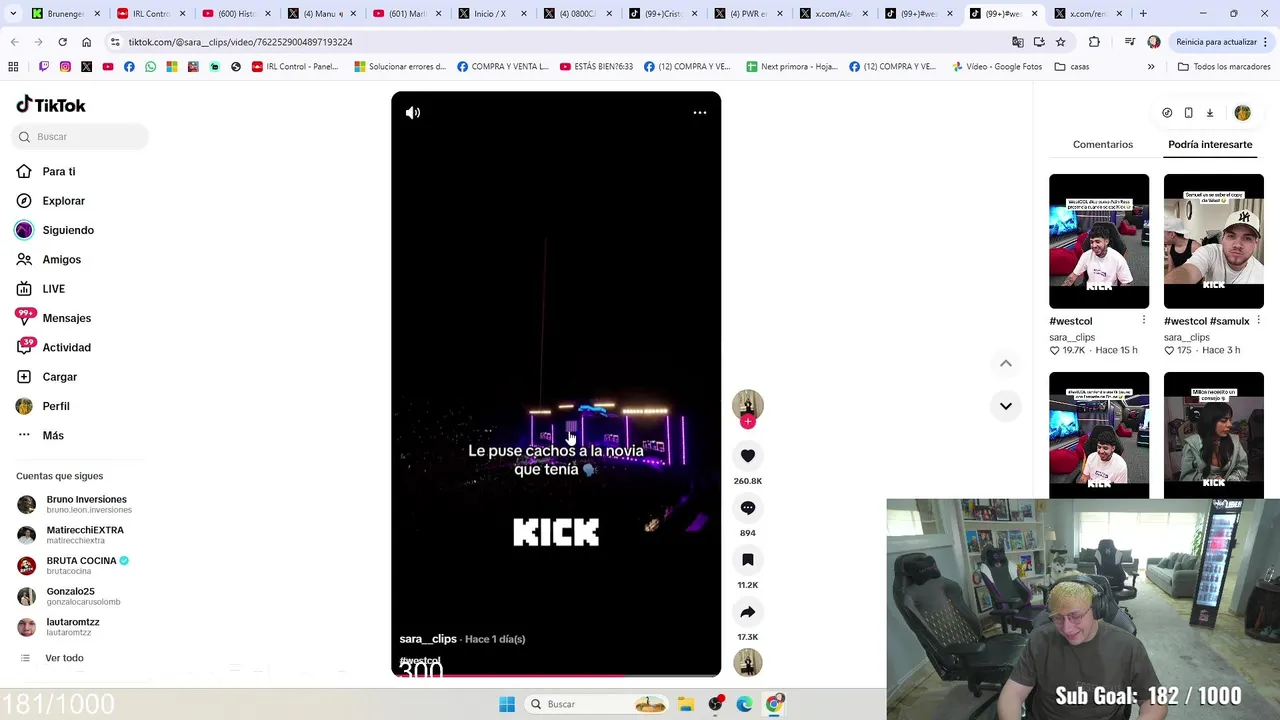Click the TikTok coins icon in top pill
The width and height of the screenshot is (1280, 720).
(1167, 113)
